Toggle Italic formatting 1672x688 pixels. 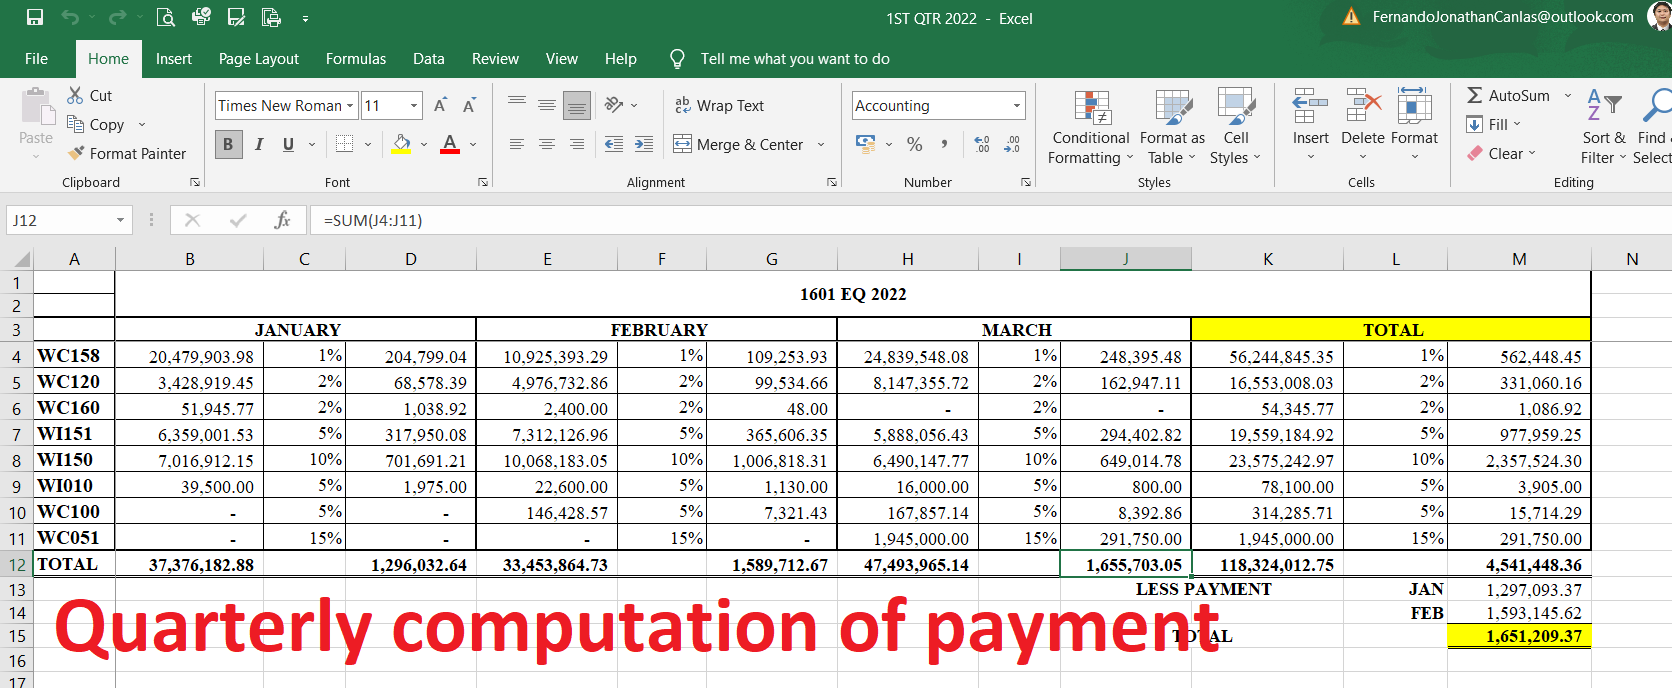pos(259,144)
